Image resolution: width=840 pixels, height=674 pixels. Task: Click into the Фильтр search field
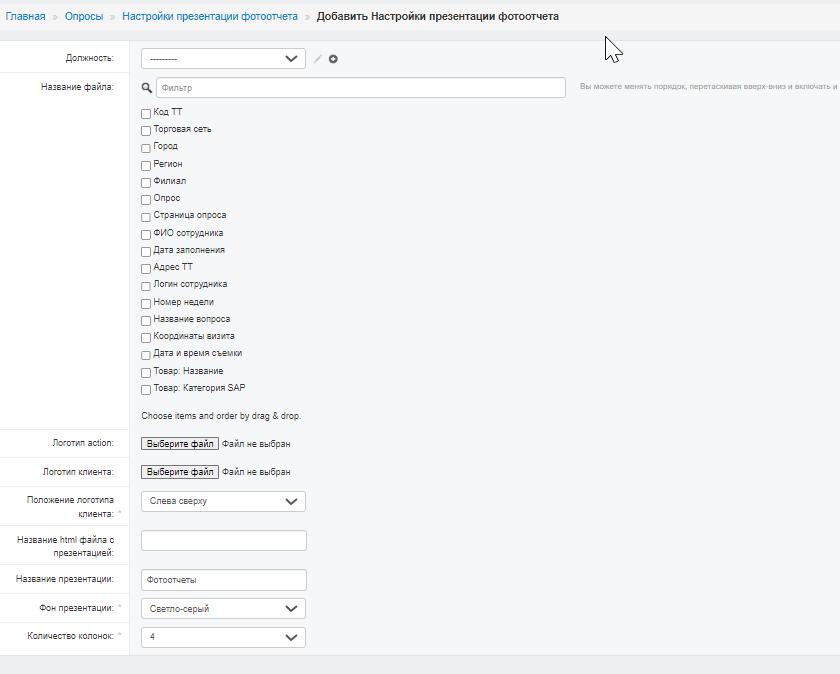coord(361,88)
